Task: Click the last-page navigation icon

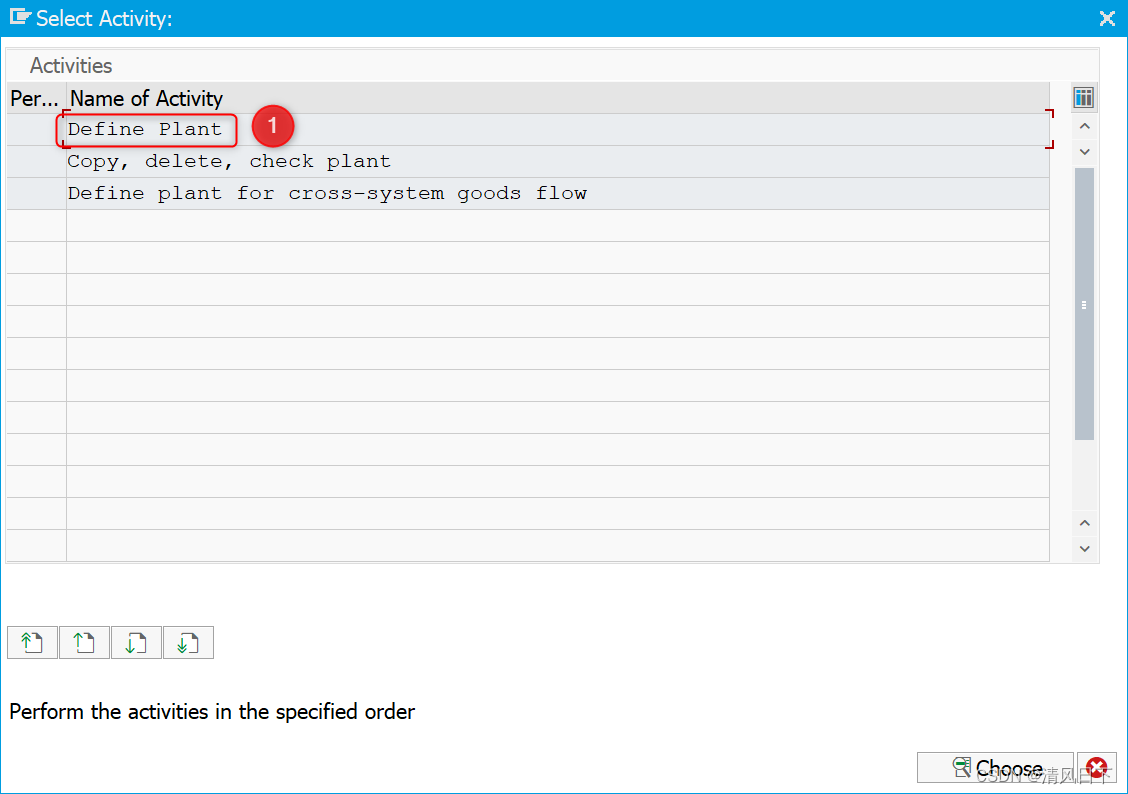Action: point(188,642)
